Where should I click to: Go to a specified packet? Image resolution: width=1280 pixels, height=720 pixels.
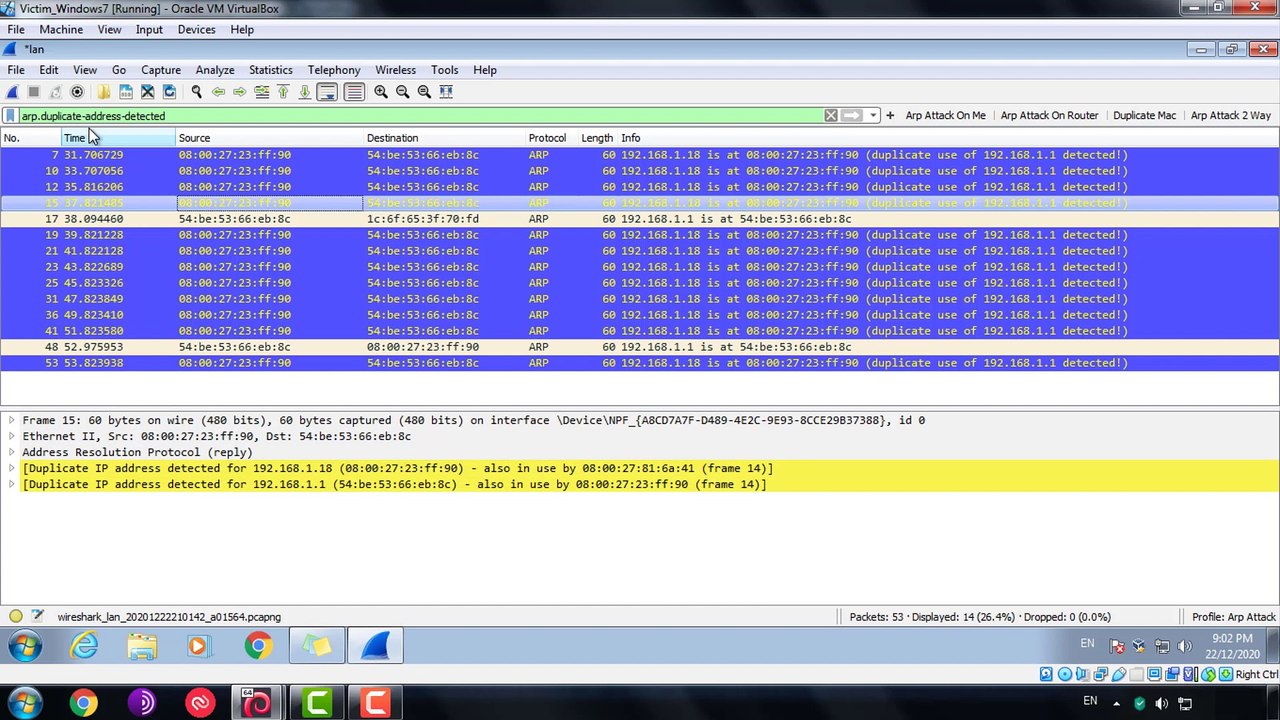tap(262, 92)
